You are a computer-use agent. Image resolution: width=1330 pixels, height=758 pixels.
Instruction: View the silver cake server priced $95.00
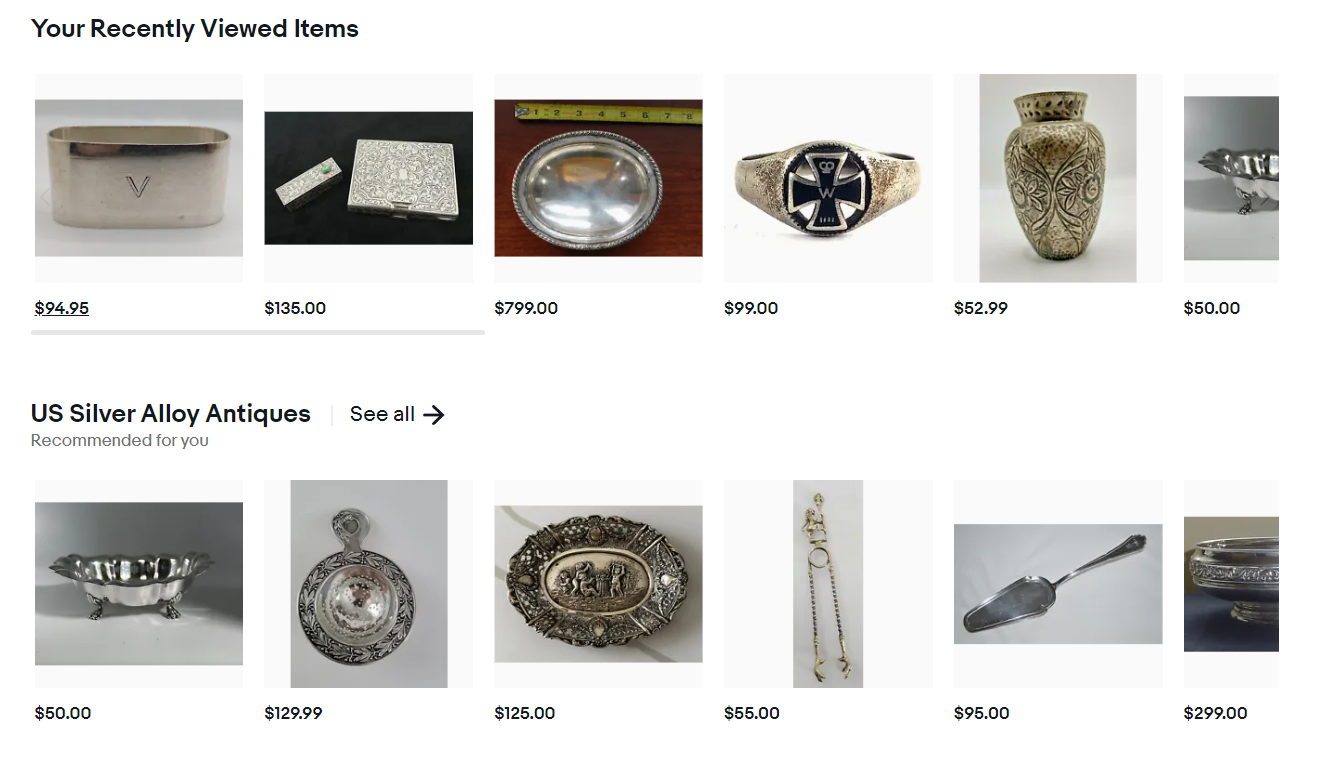[1058, 584]
